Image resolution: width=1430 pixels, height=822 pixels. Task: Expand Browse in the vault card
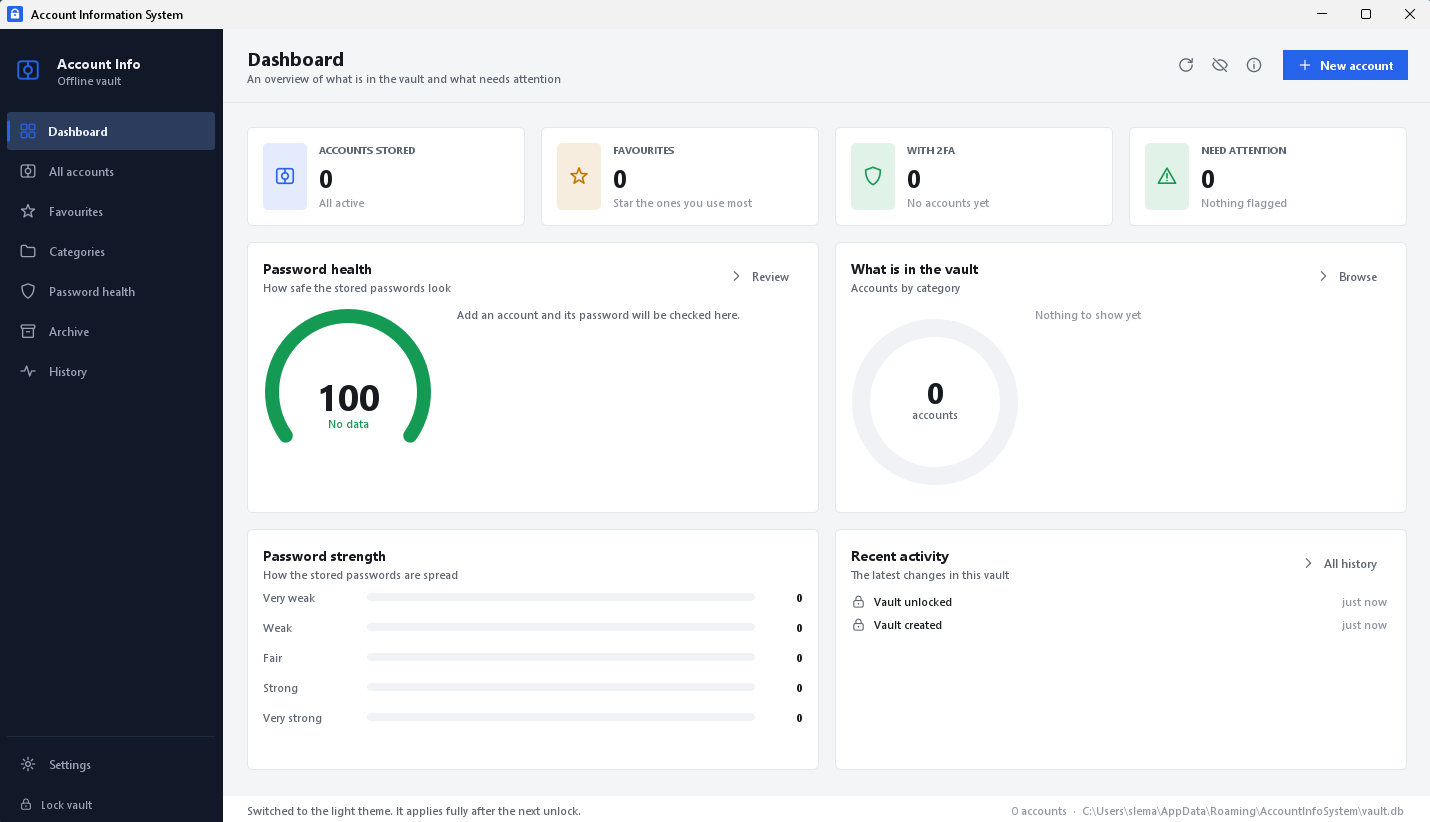pyautogui.click(x=1348, y=277)
